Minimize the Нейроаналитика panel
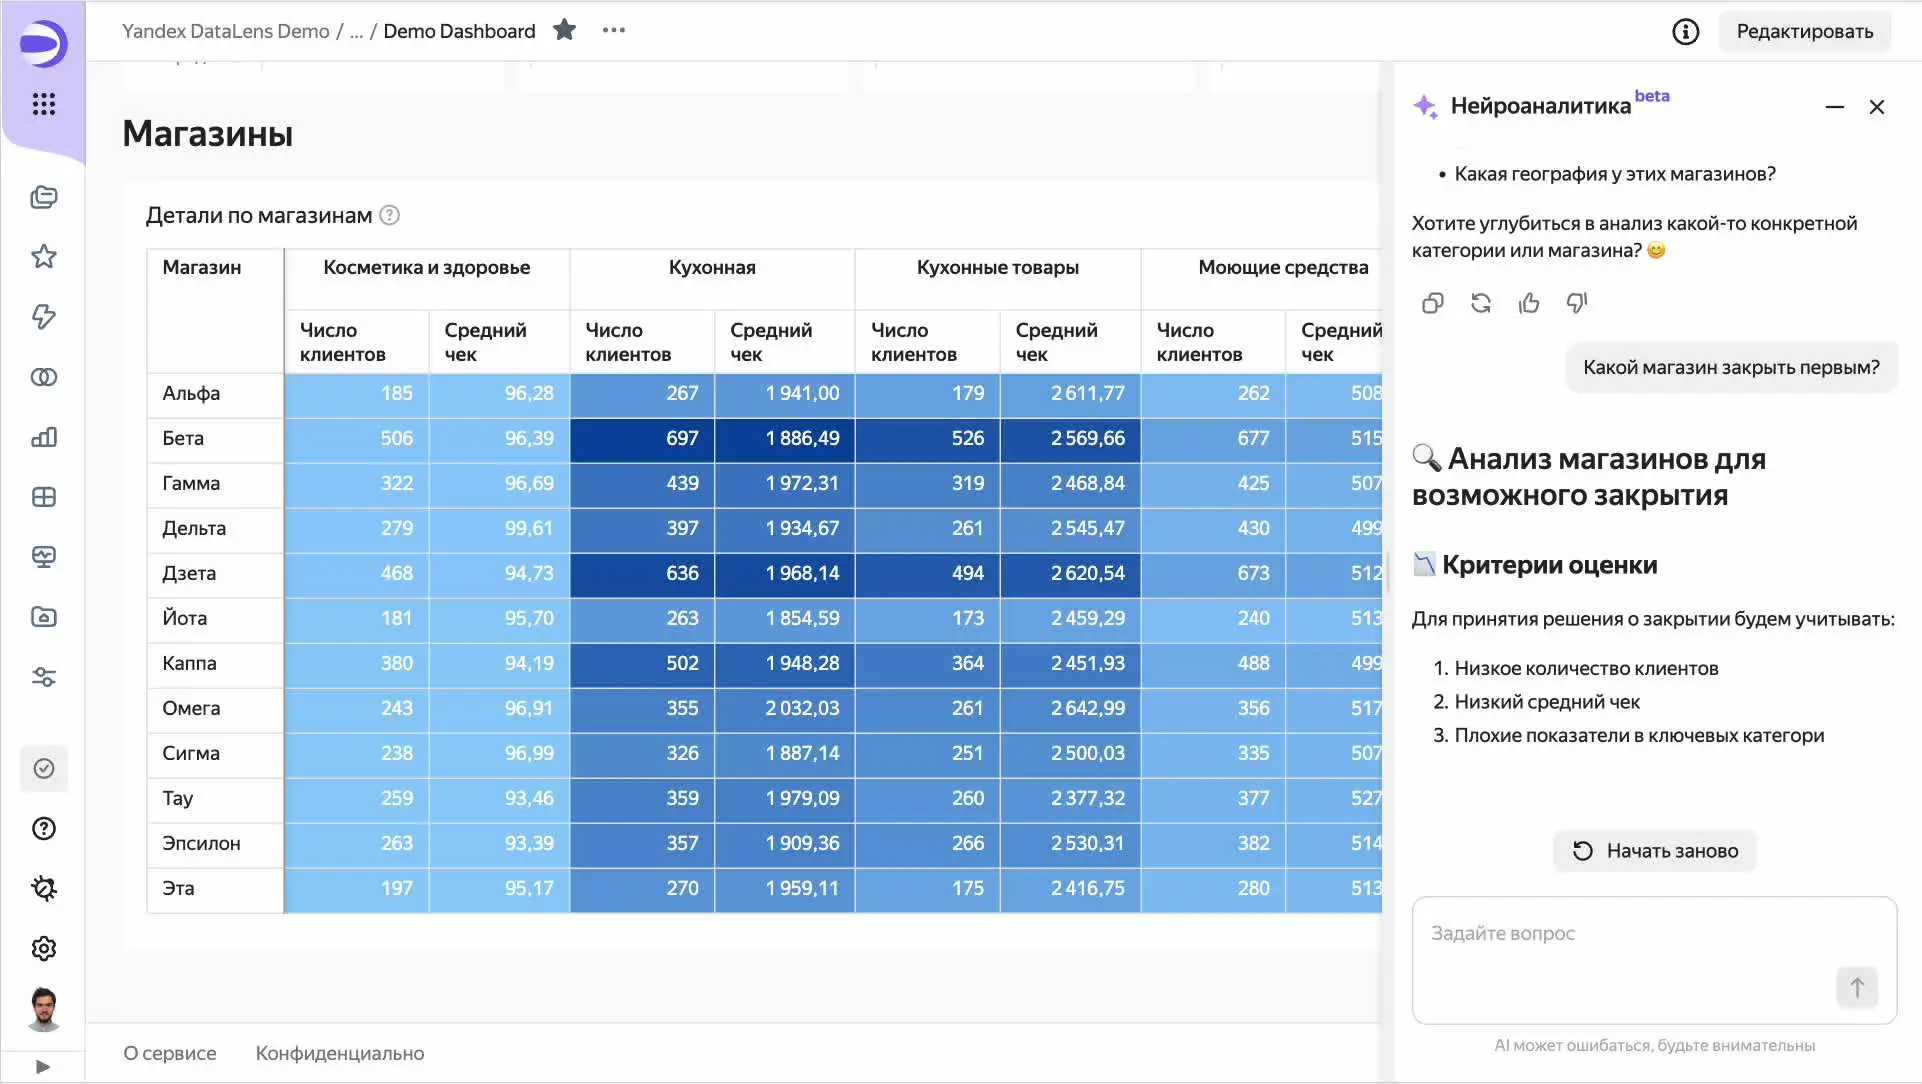Screen dimensions: 1922x1084 tap(1834, 107)
